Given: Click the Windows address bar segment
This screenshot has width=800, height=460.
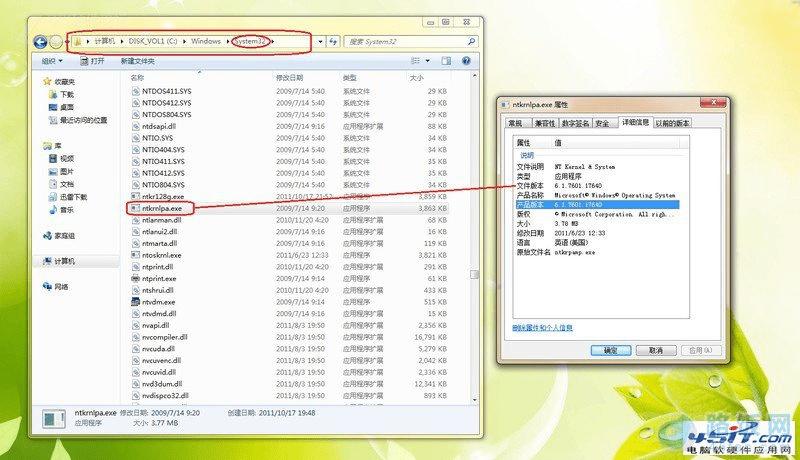Looking at the screenshot, I should (206, 41).
